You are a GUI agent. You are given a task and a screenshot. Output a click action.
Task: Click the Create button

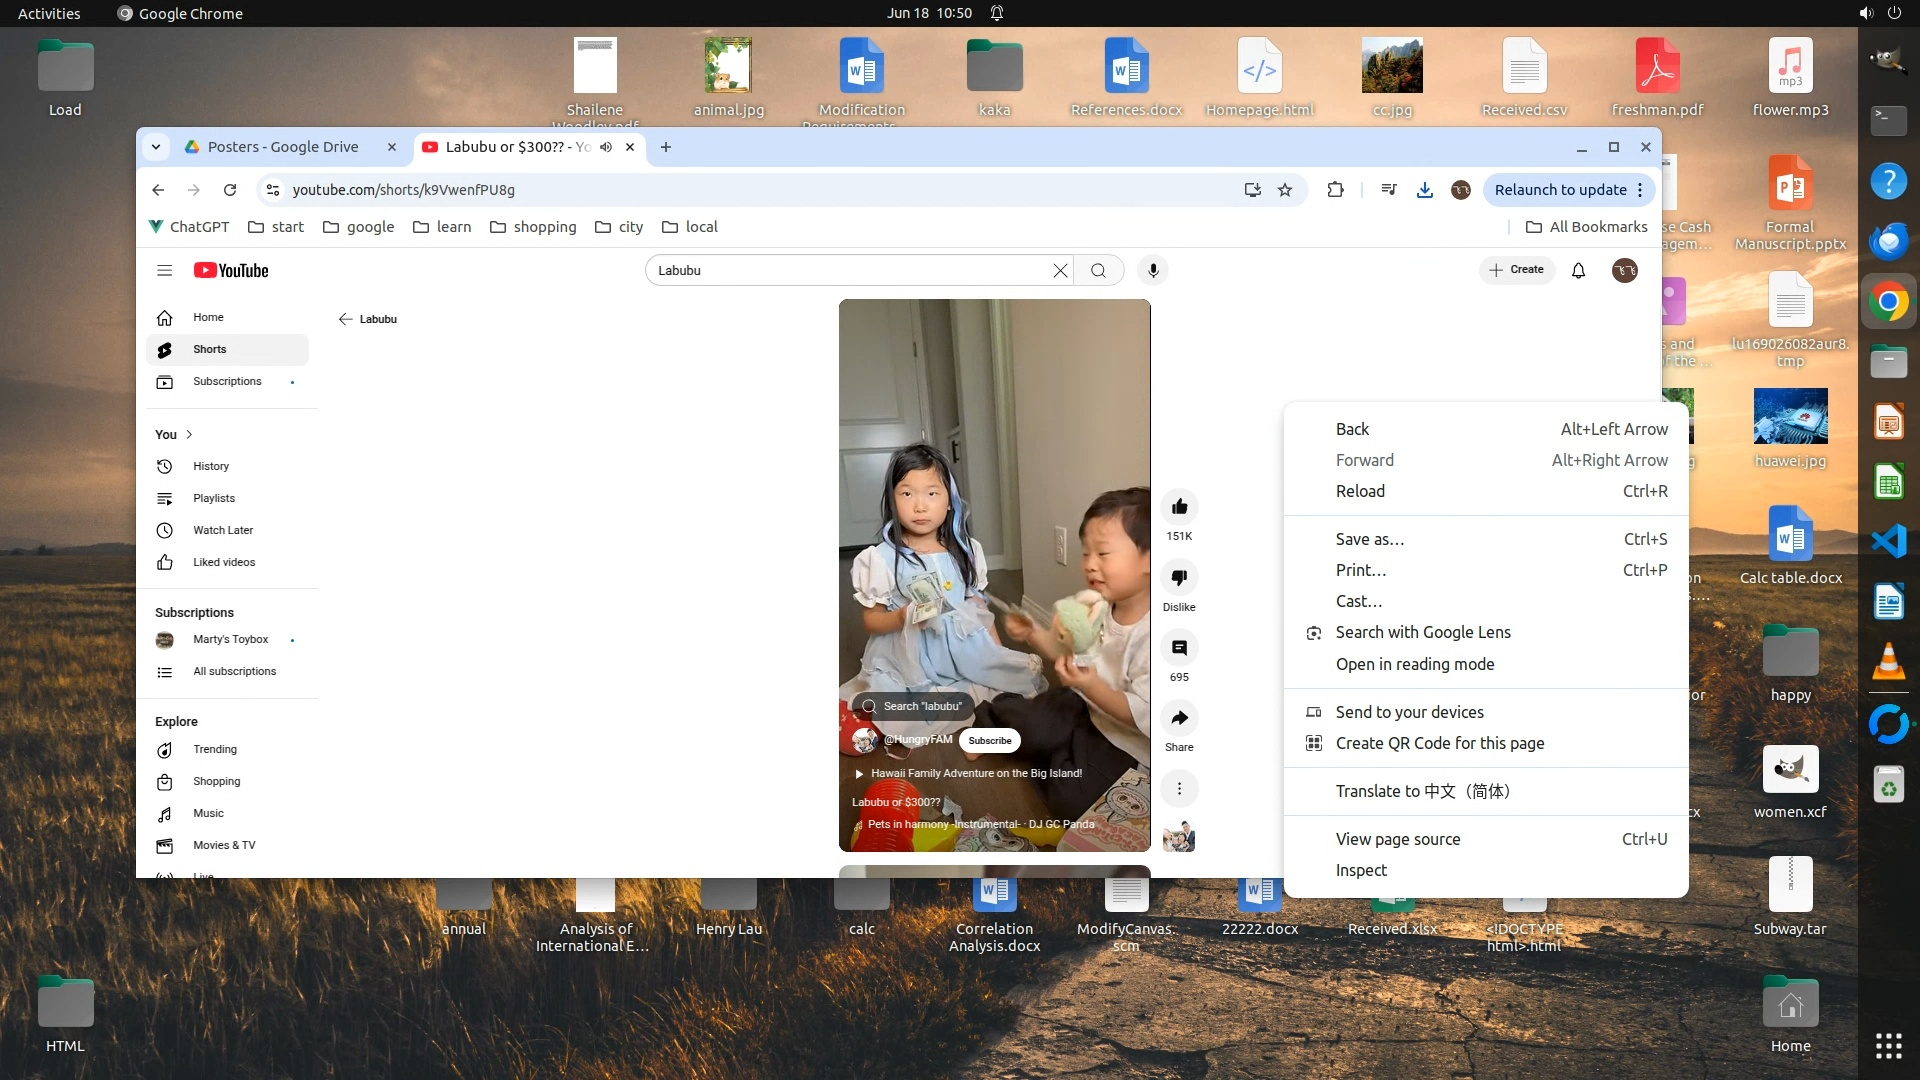tap(1516, 270)
